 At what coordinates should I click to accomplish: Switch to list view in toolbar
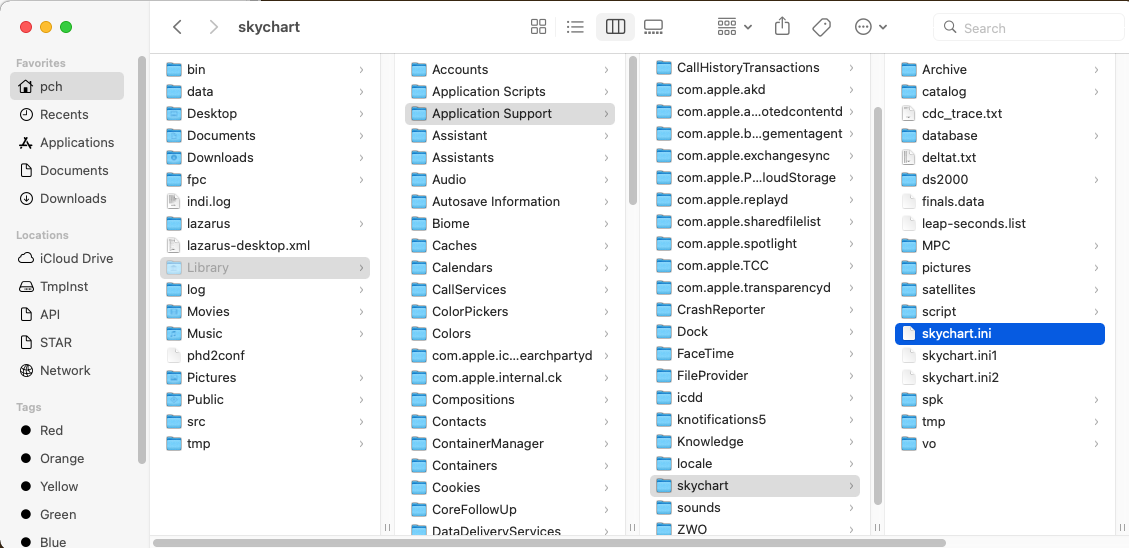575,27
